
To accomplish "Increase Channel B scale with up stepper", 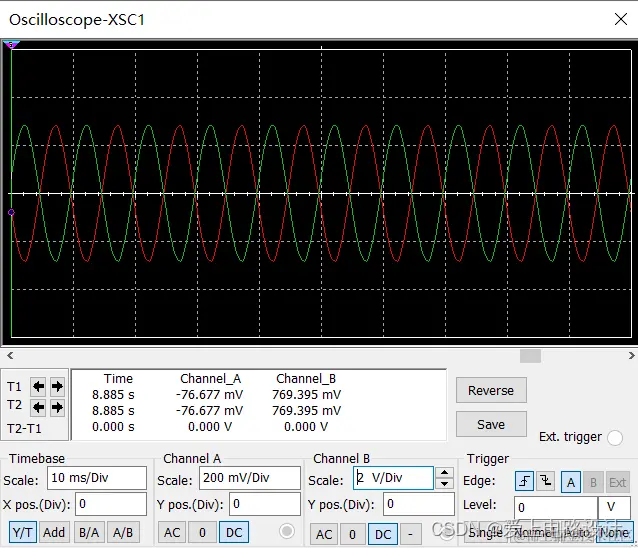I will [444, 473].
